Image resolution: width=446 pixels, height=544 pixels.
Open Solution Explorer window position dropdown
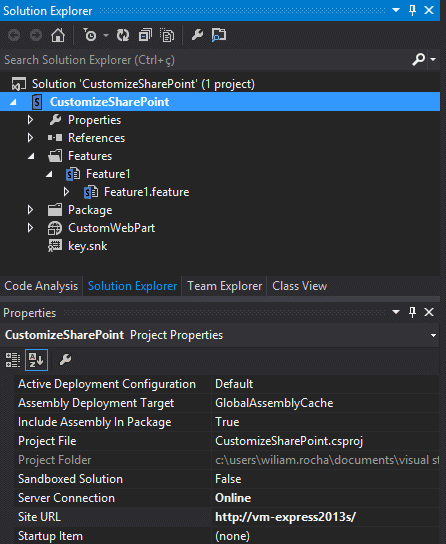pyautogui.click(x=396, y=10)
